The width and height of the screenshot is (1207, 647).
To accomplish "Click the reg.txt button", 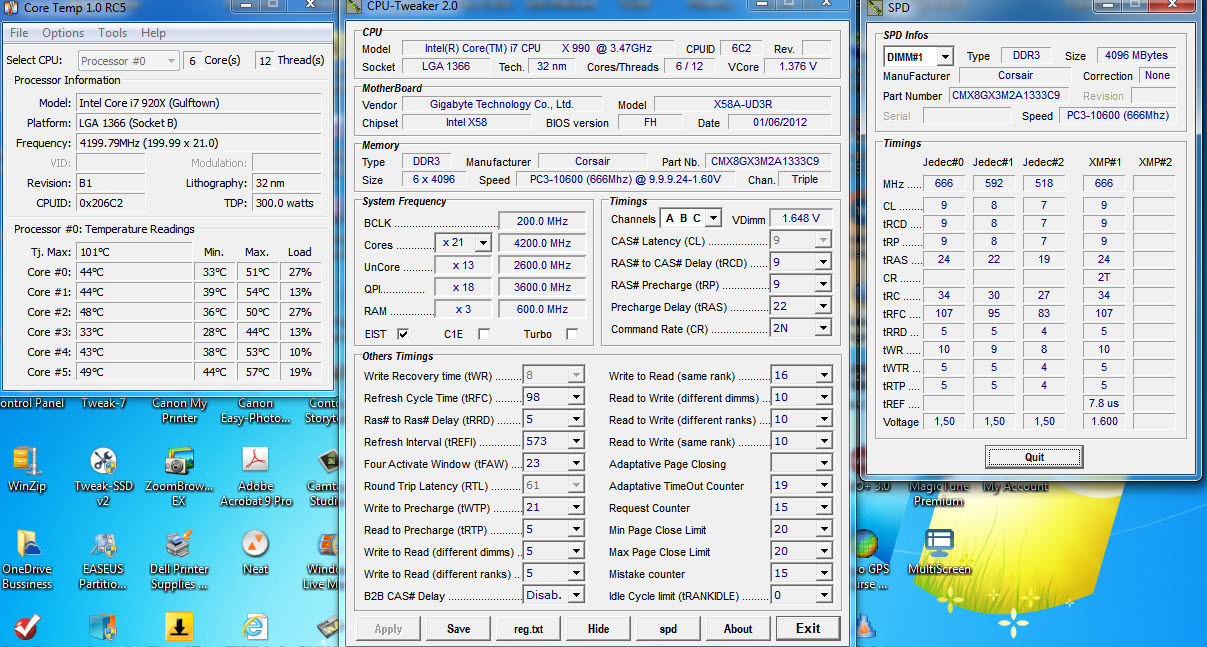I will [528, 629].
